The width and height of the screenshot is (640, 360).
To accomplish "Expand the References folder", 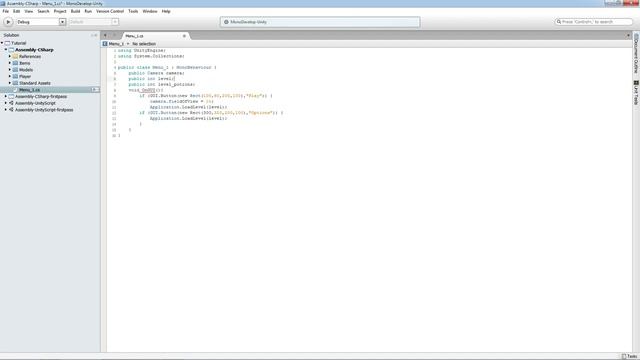I will [10, 56].
